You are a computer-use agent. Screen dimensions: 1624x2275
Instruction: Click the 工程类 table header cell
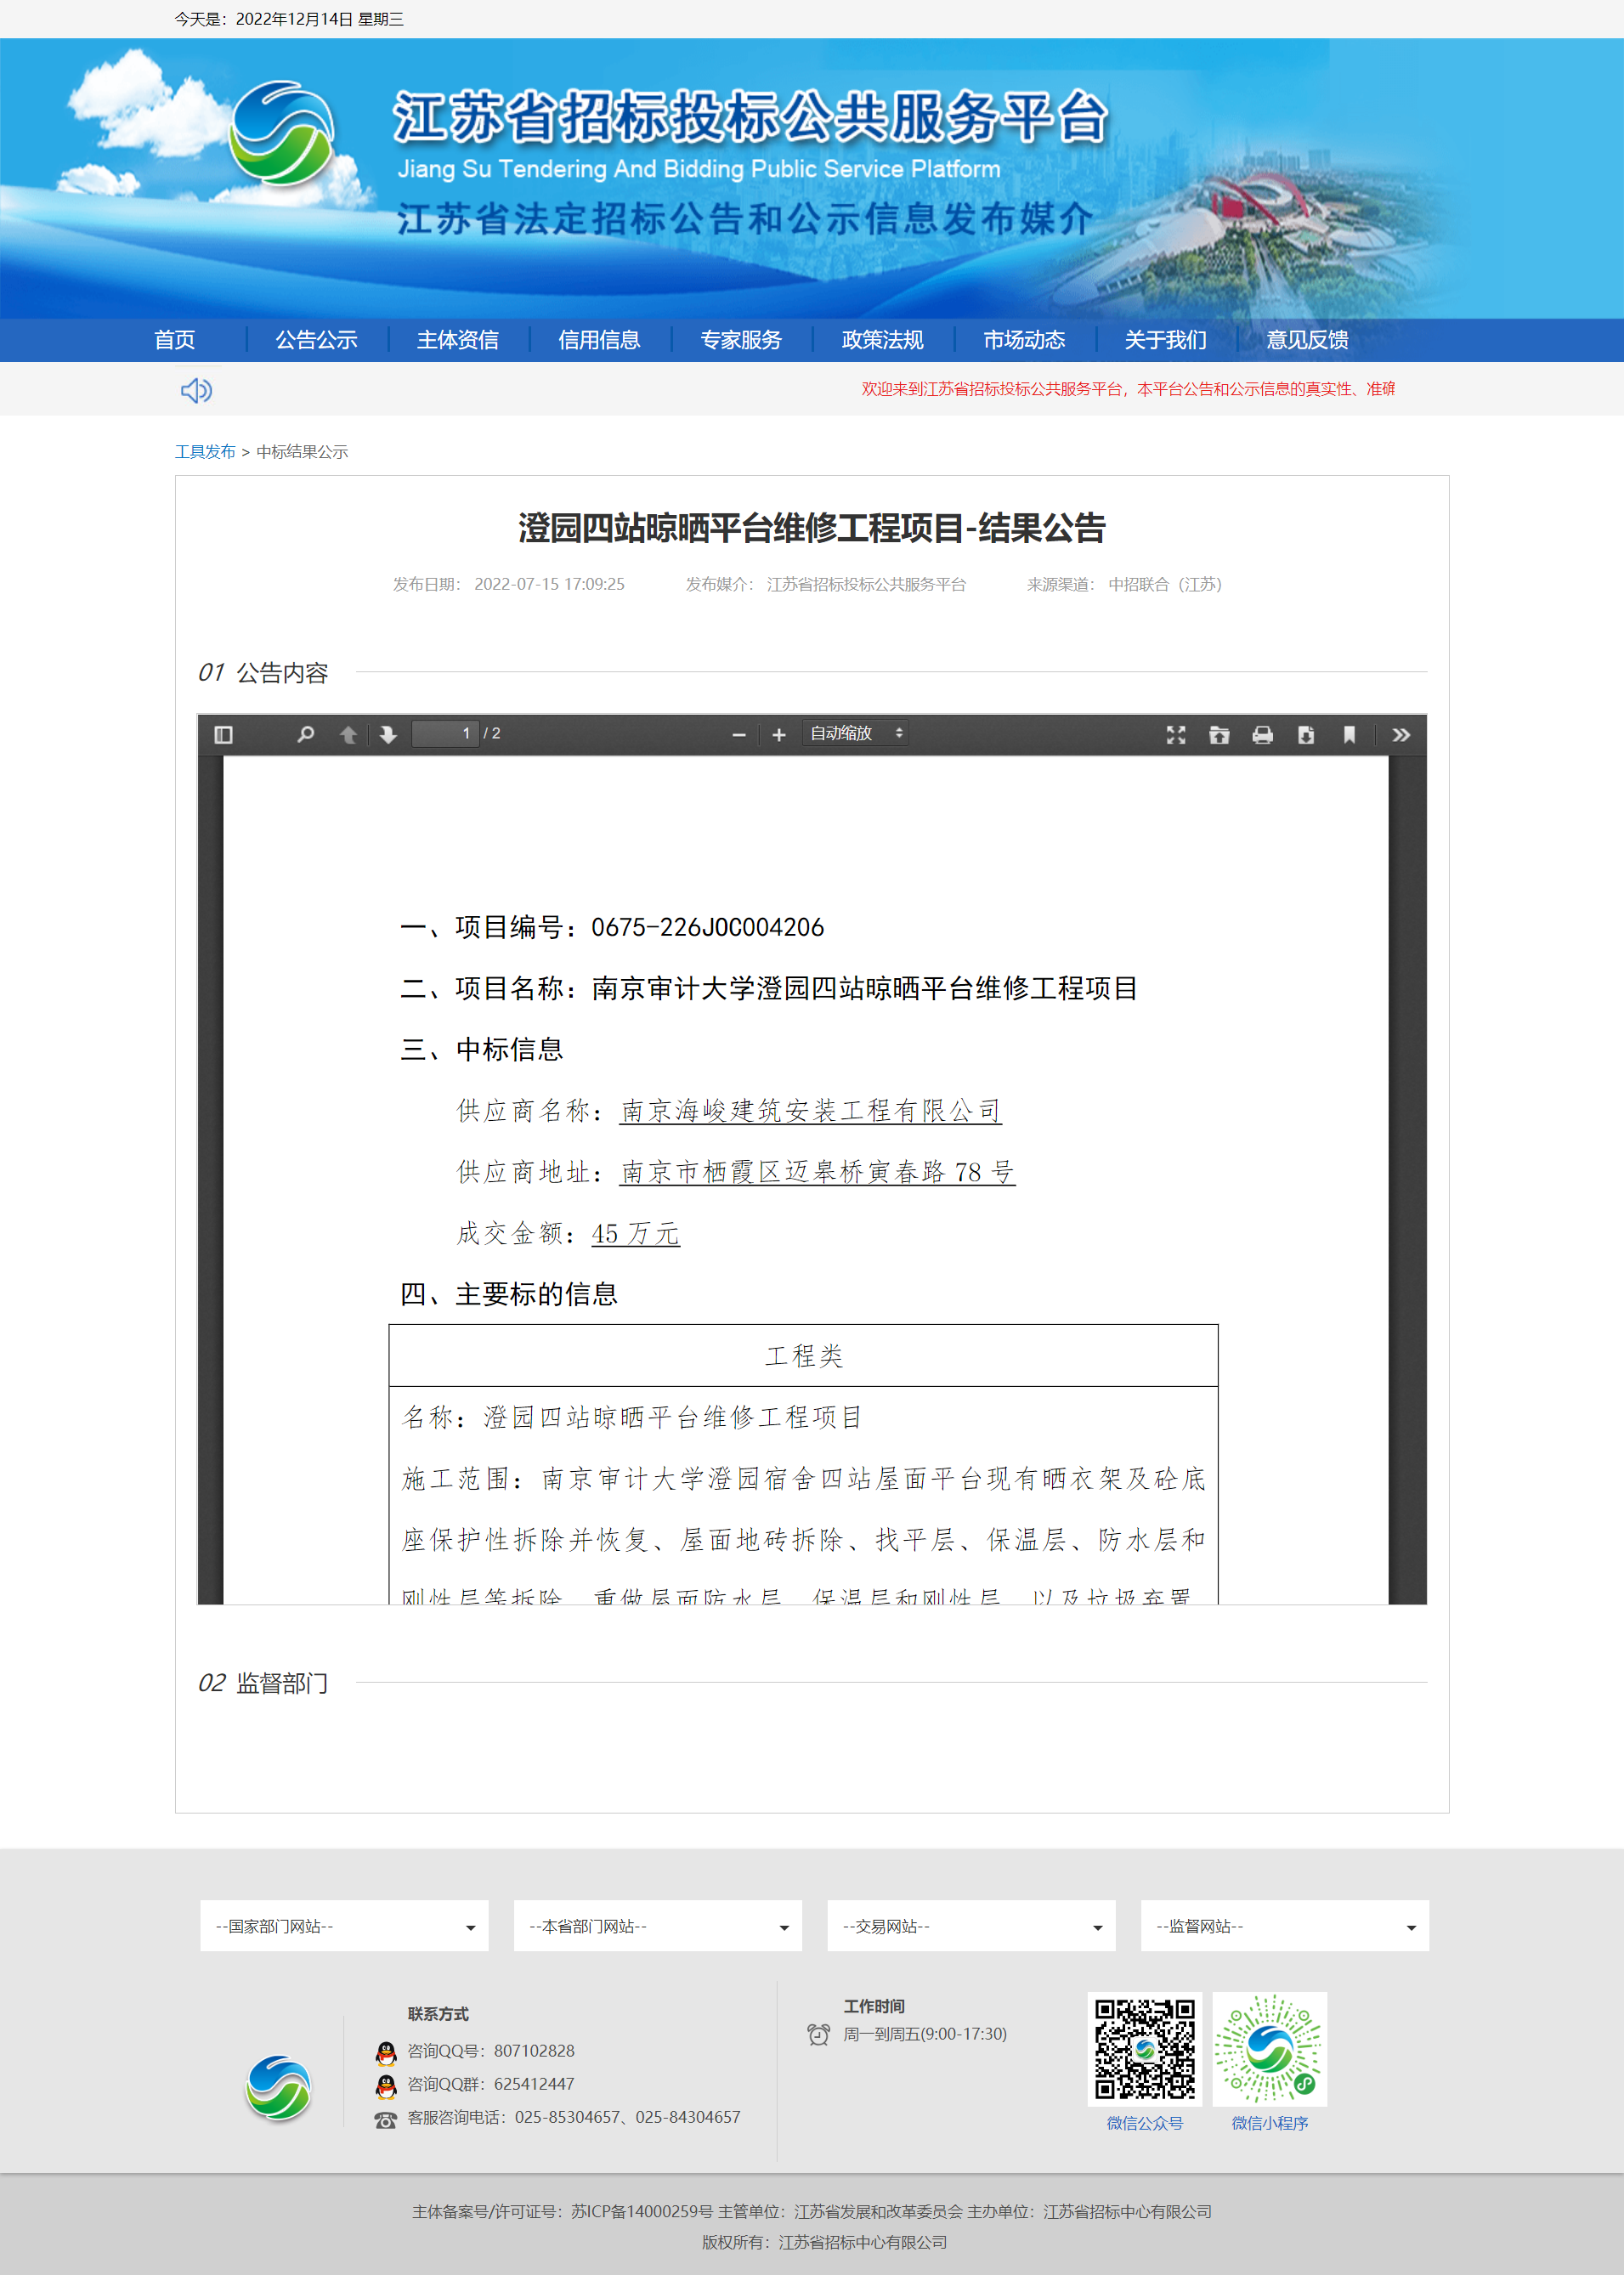(x=803, y=1356)
